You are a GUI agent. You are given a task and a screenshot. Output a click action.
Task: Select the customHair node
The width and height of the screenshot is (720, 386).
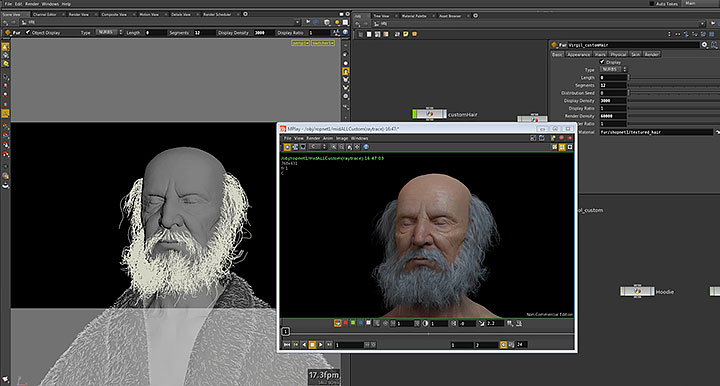(x=429, y=114)
